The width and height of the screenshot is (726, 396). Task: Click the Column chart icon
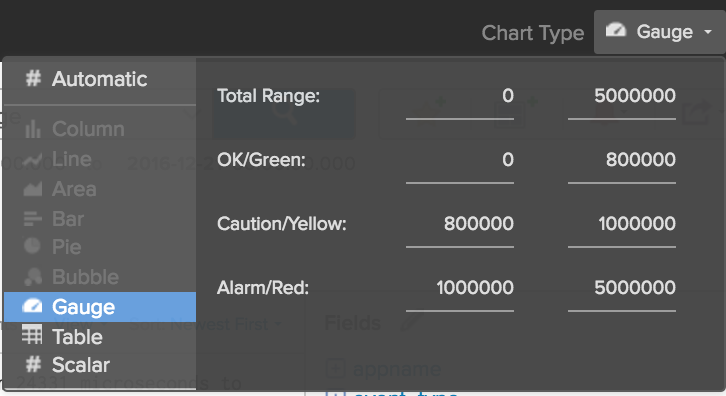click(33, 129)
